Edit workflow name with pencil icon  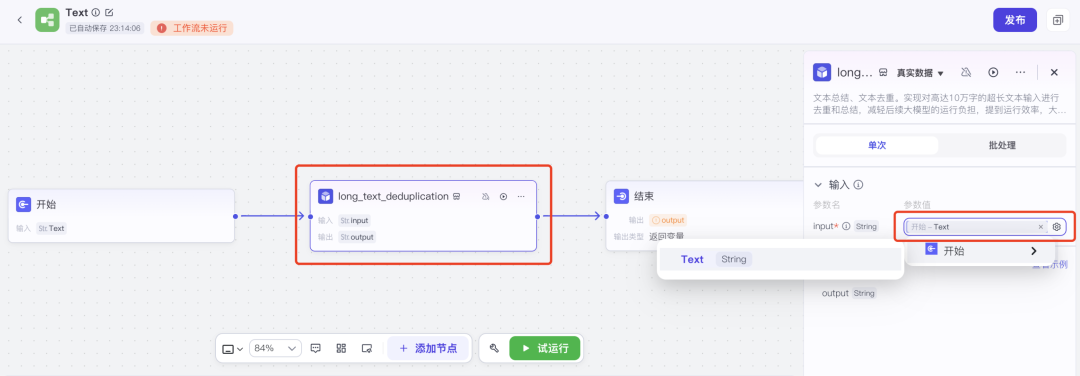(x=109, y=12)
